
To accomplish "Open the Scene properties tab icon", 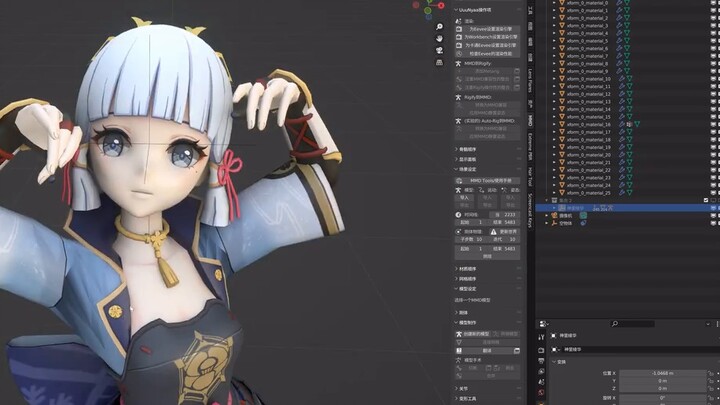I will pos(541,382).
